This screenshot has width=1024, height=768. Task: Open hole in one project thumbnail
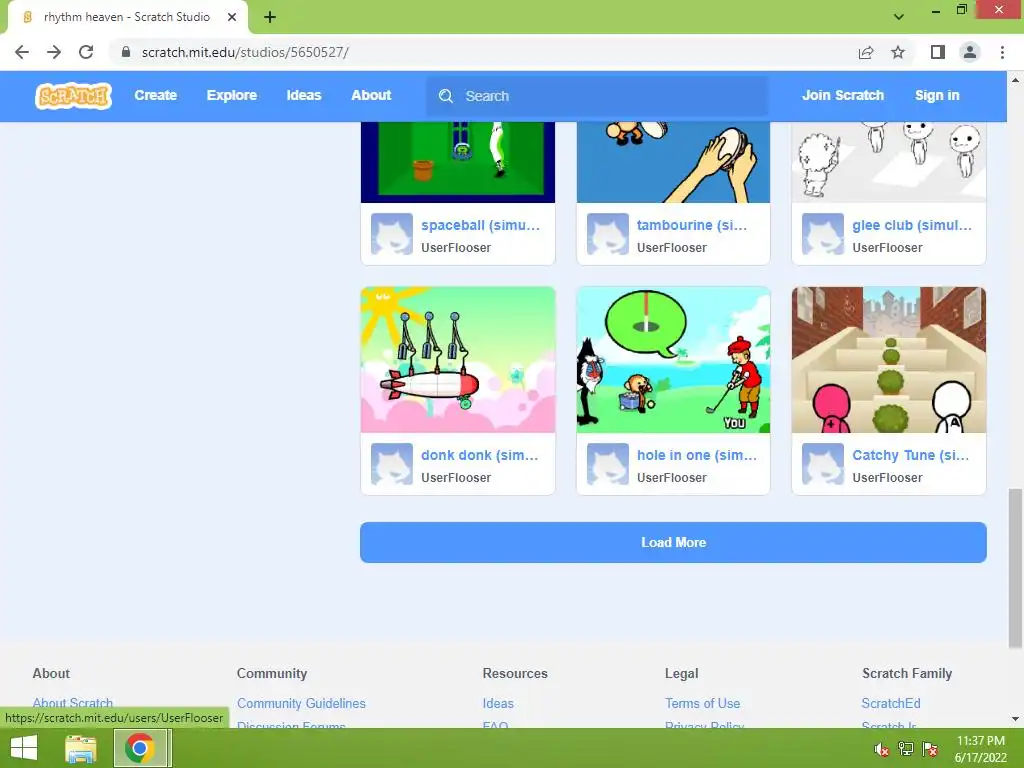pyautogui.click(x=673, y=360)
